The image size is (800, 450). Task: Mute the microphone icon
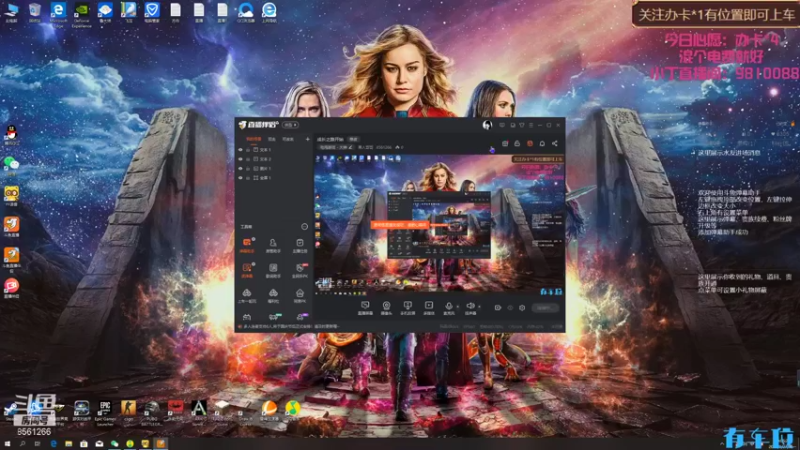(449, 307)
